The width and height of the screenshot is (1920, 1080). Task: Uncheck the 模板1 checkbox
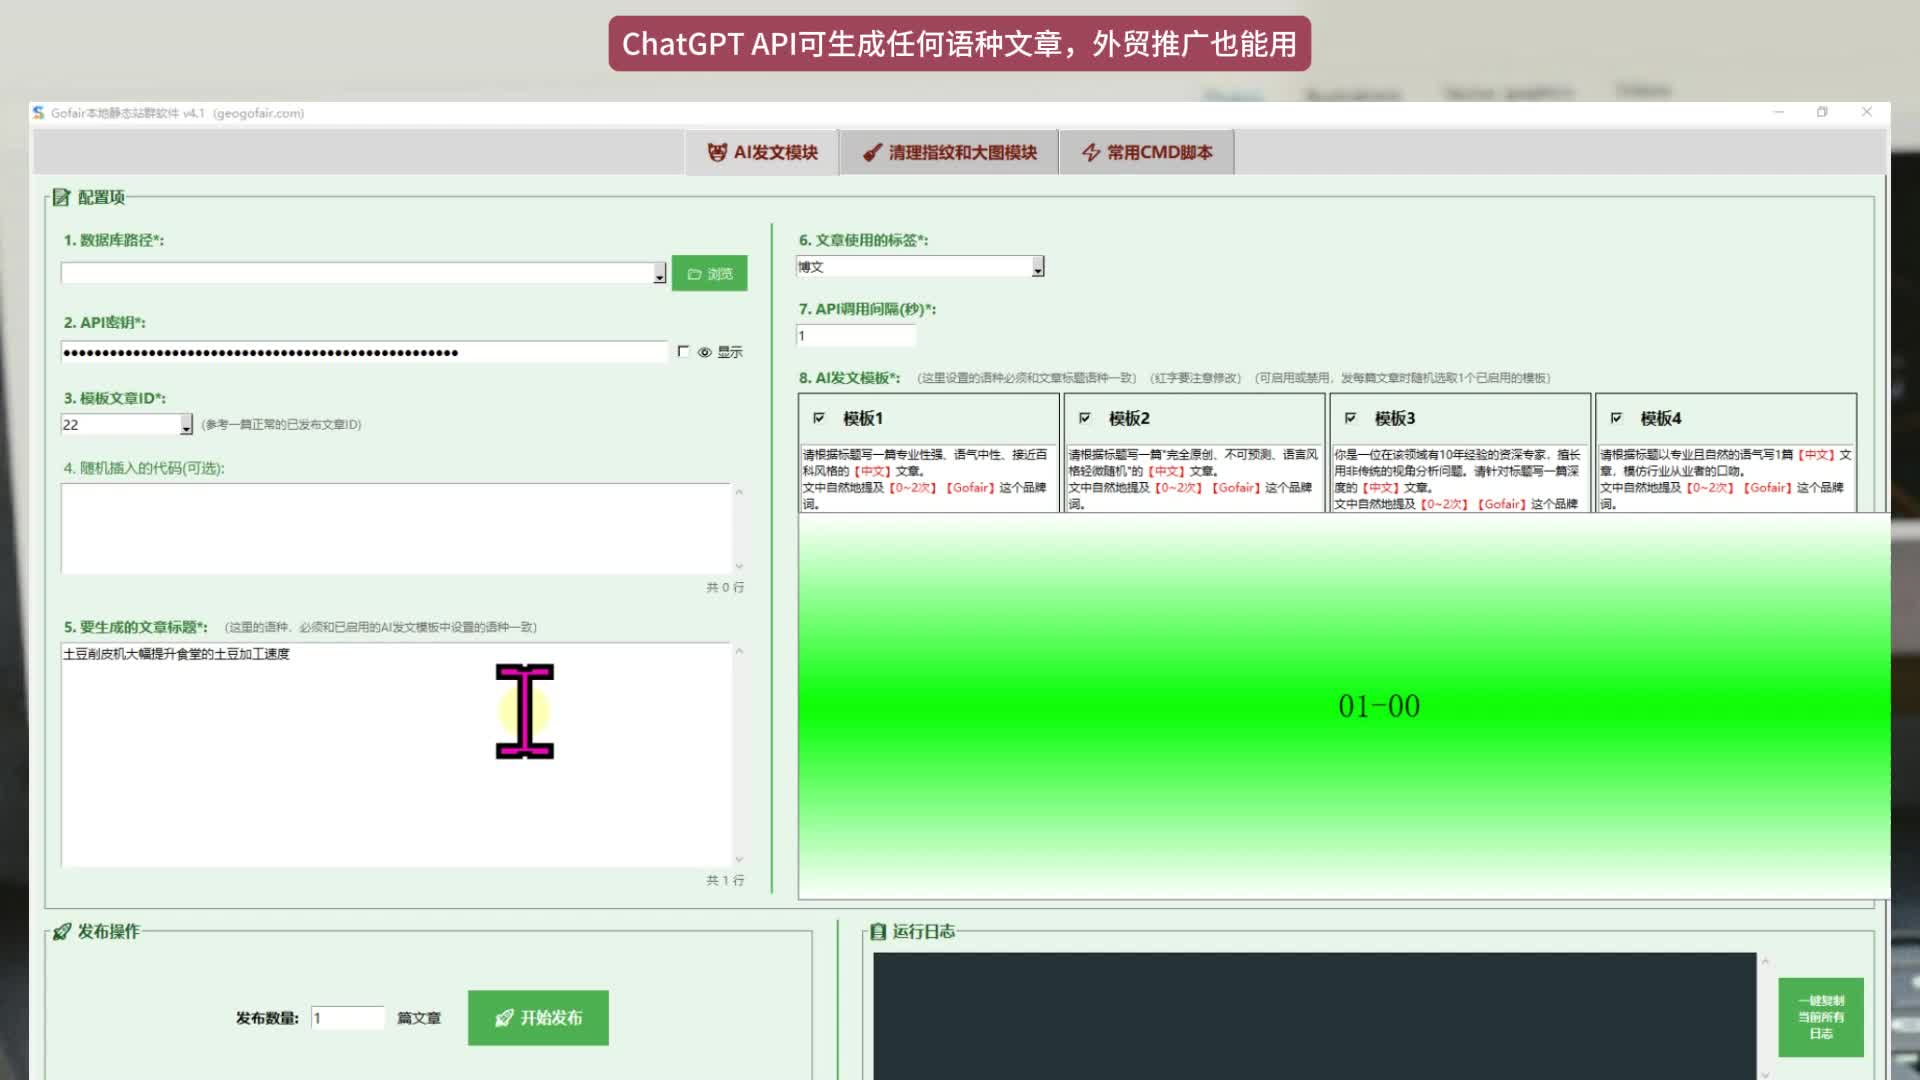pyautogui.click(x=819, y=418)
